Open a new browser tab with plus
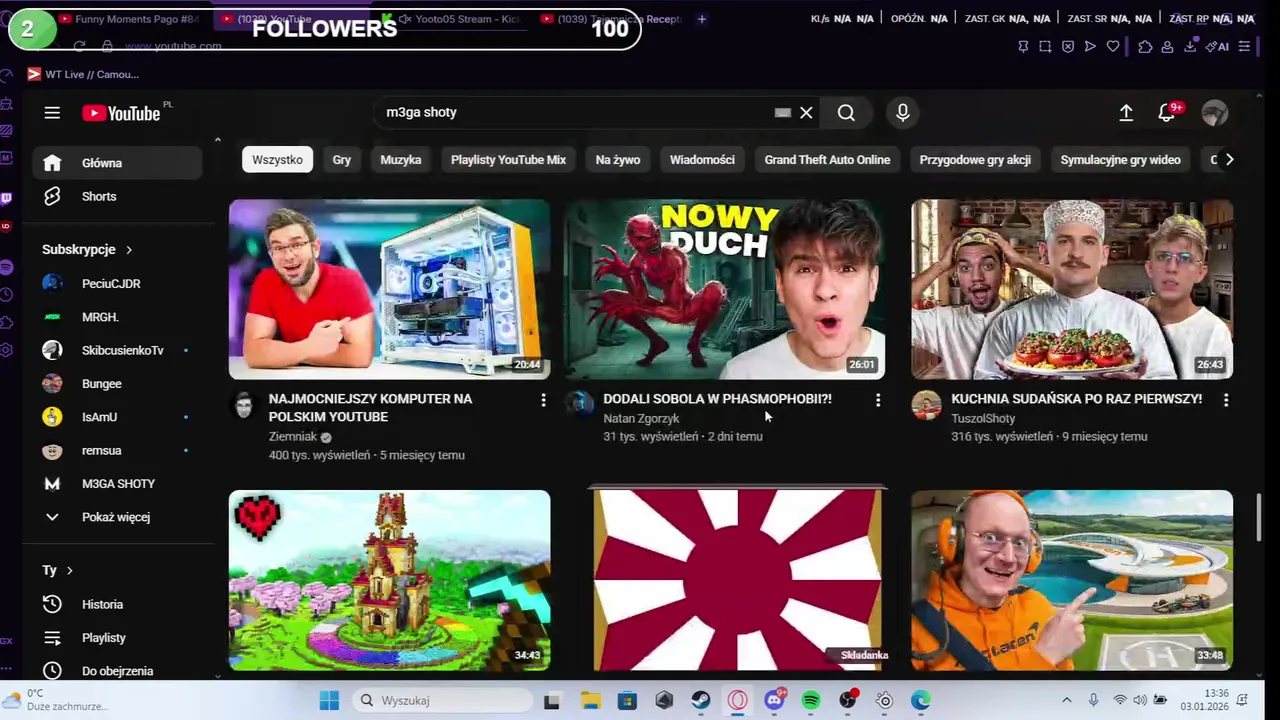Screen dimensions: 1280x720 tap(701, 19)
